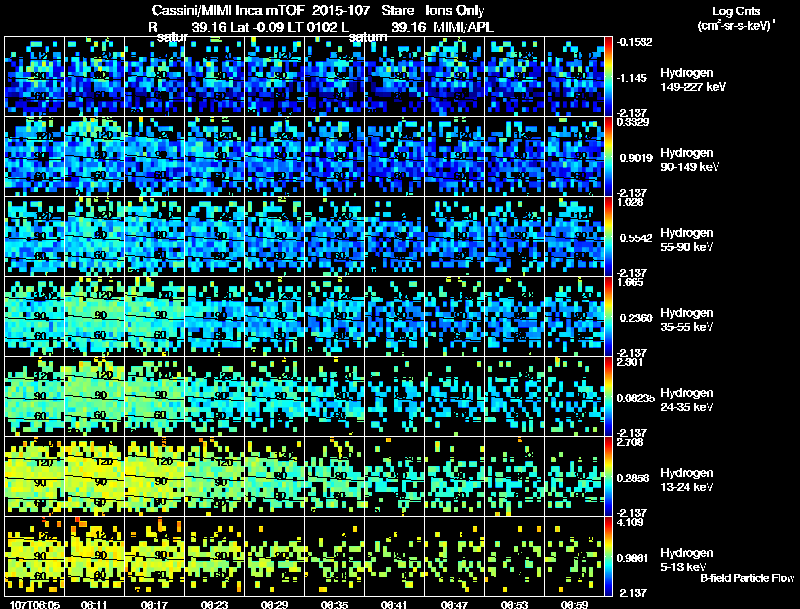Click the '06:35' time axis label
Screen dimensions: 800x609
point(334,605)
